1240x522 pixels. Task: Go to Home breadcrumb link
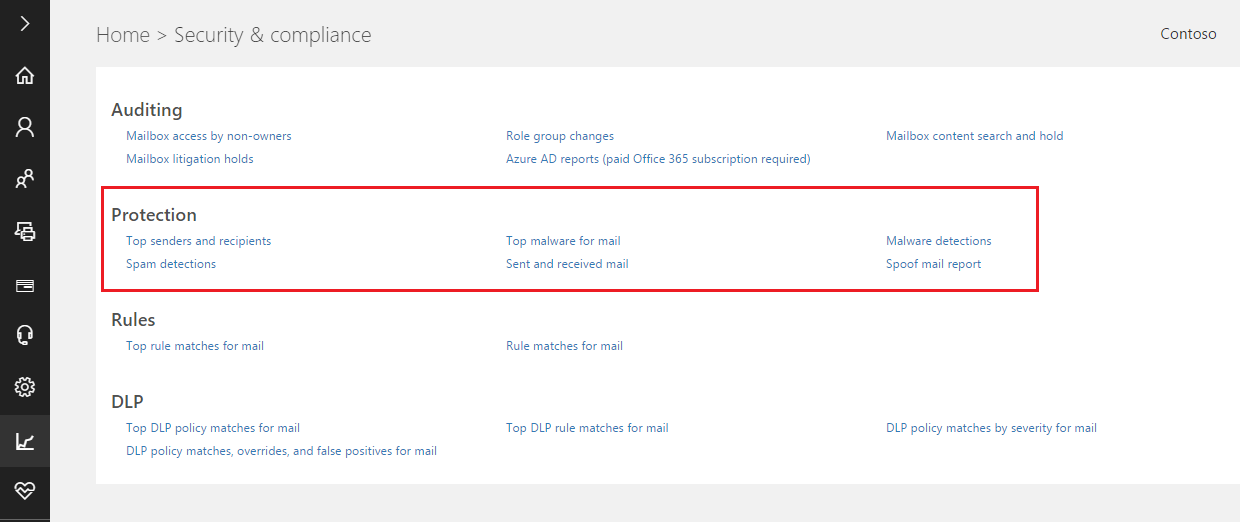tap(123, 35)
